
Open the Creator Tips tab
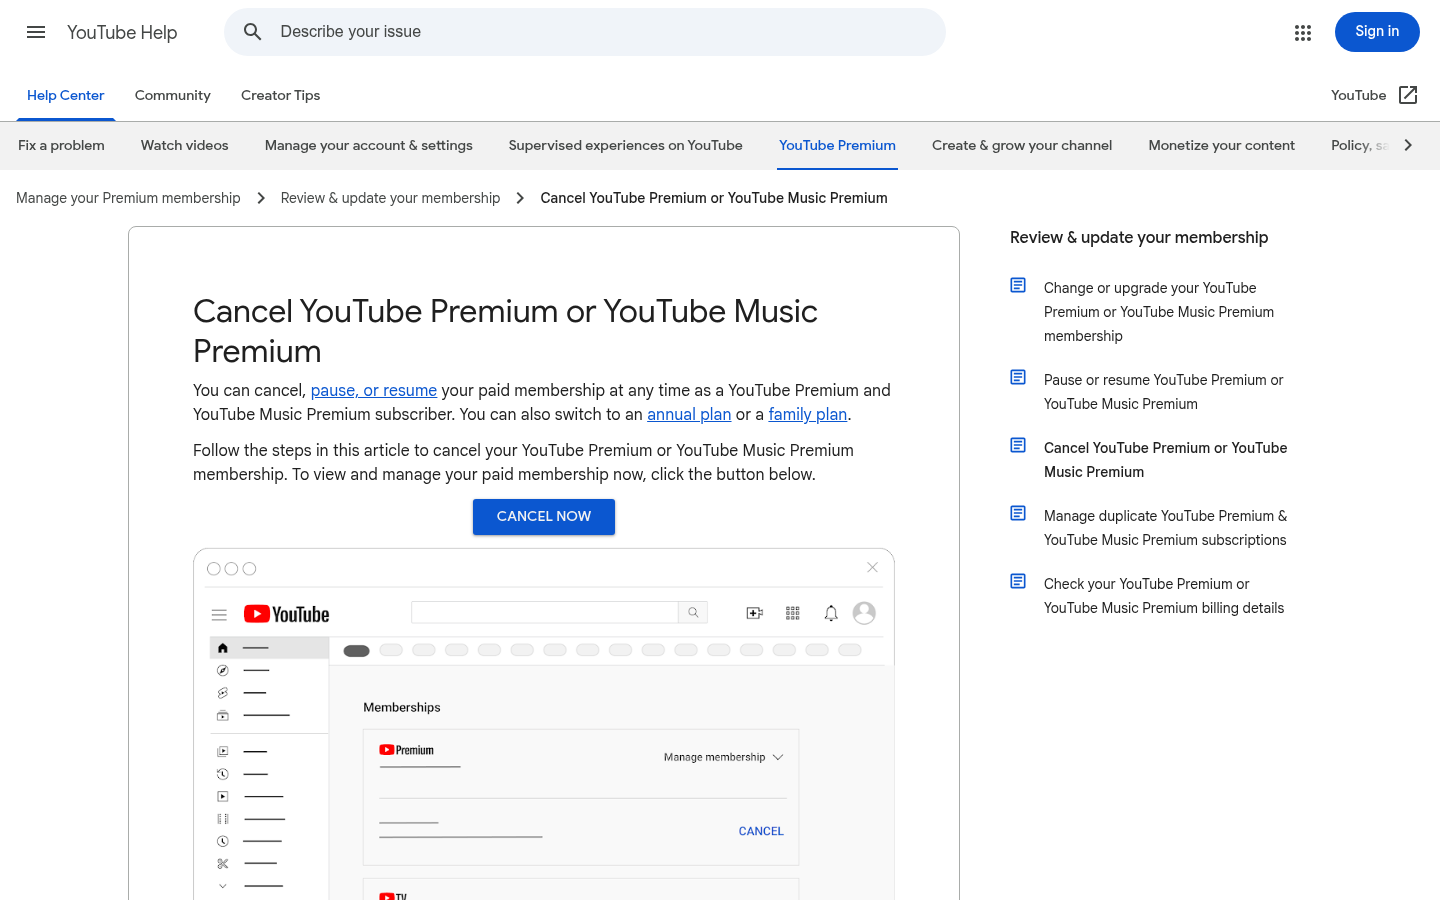click(x=281, y=95)
